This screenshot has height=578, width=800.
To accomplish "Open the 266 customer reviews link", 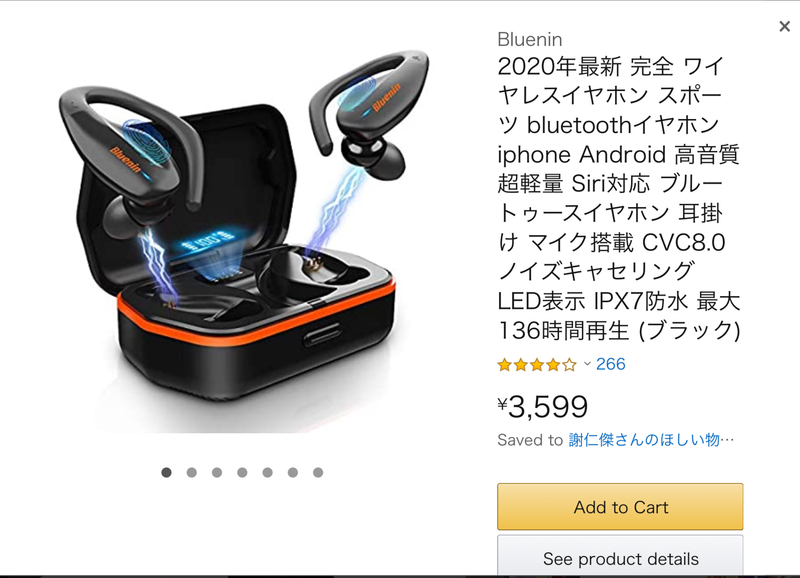I will tap(610, 364).
